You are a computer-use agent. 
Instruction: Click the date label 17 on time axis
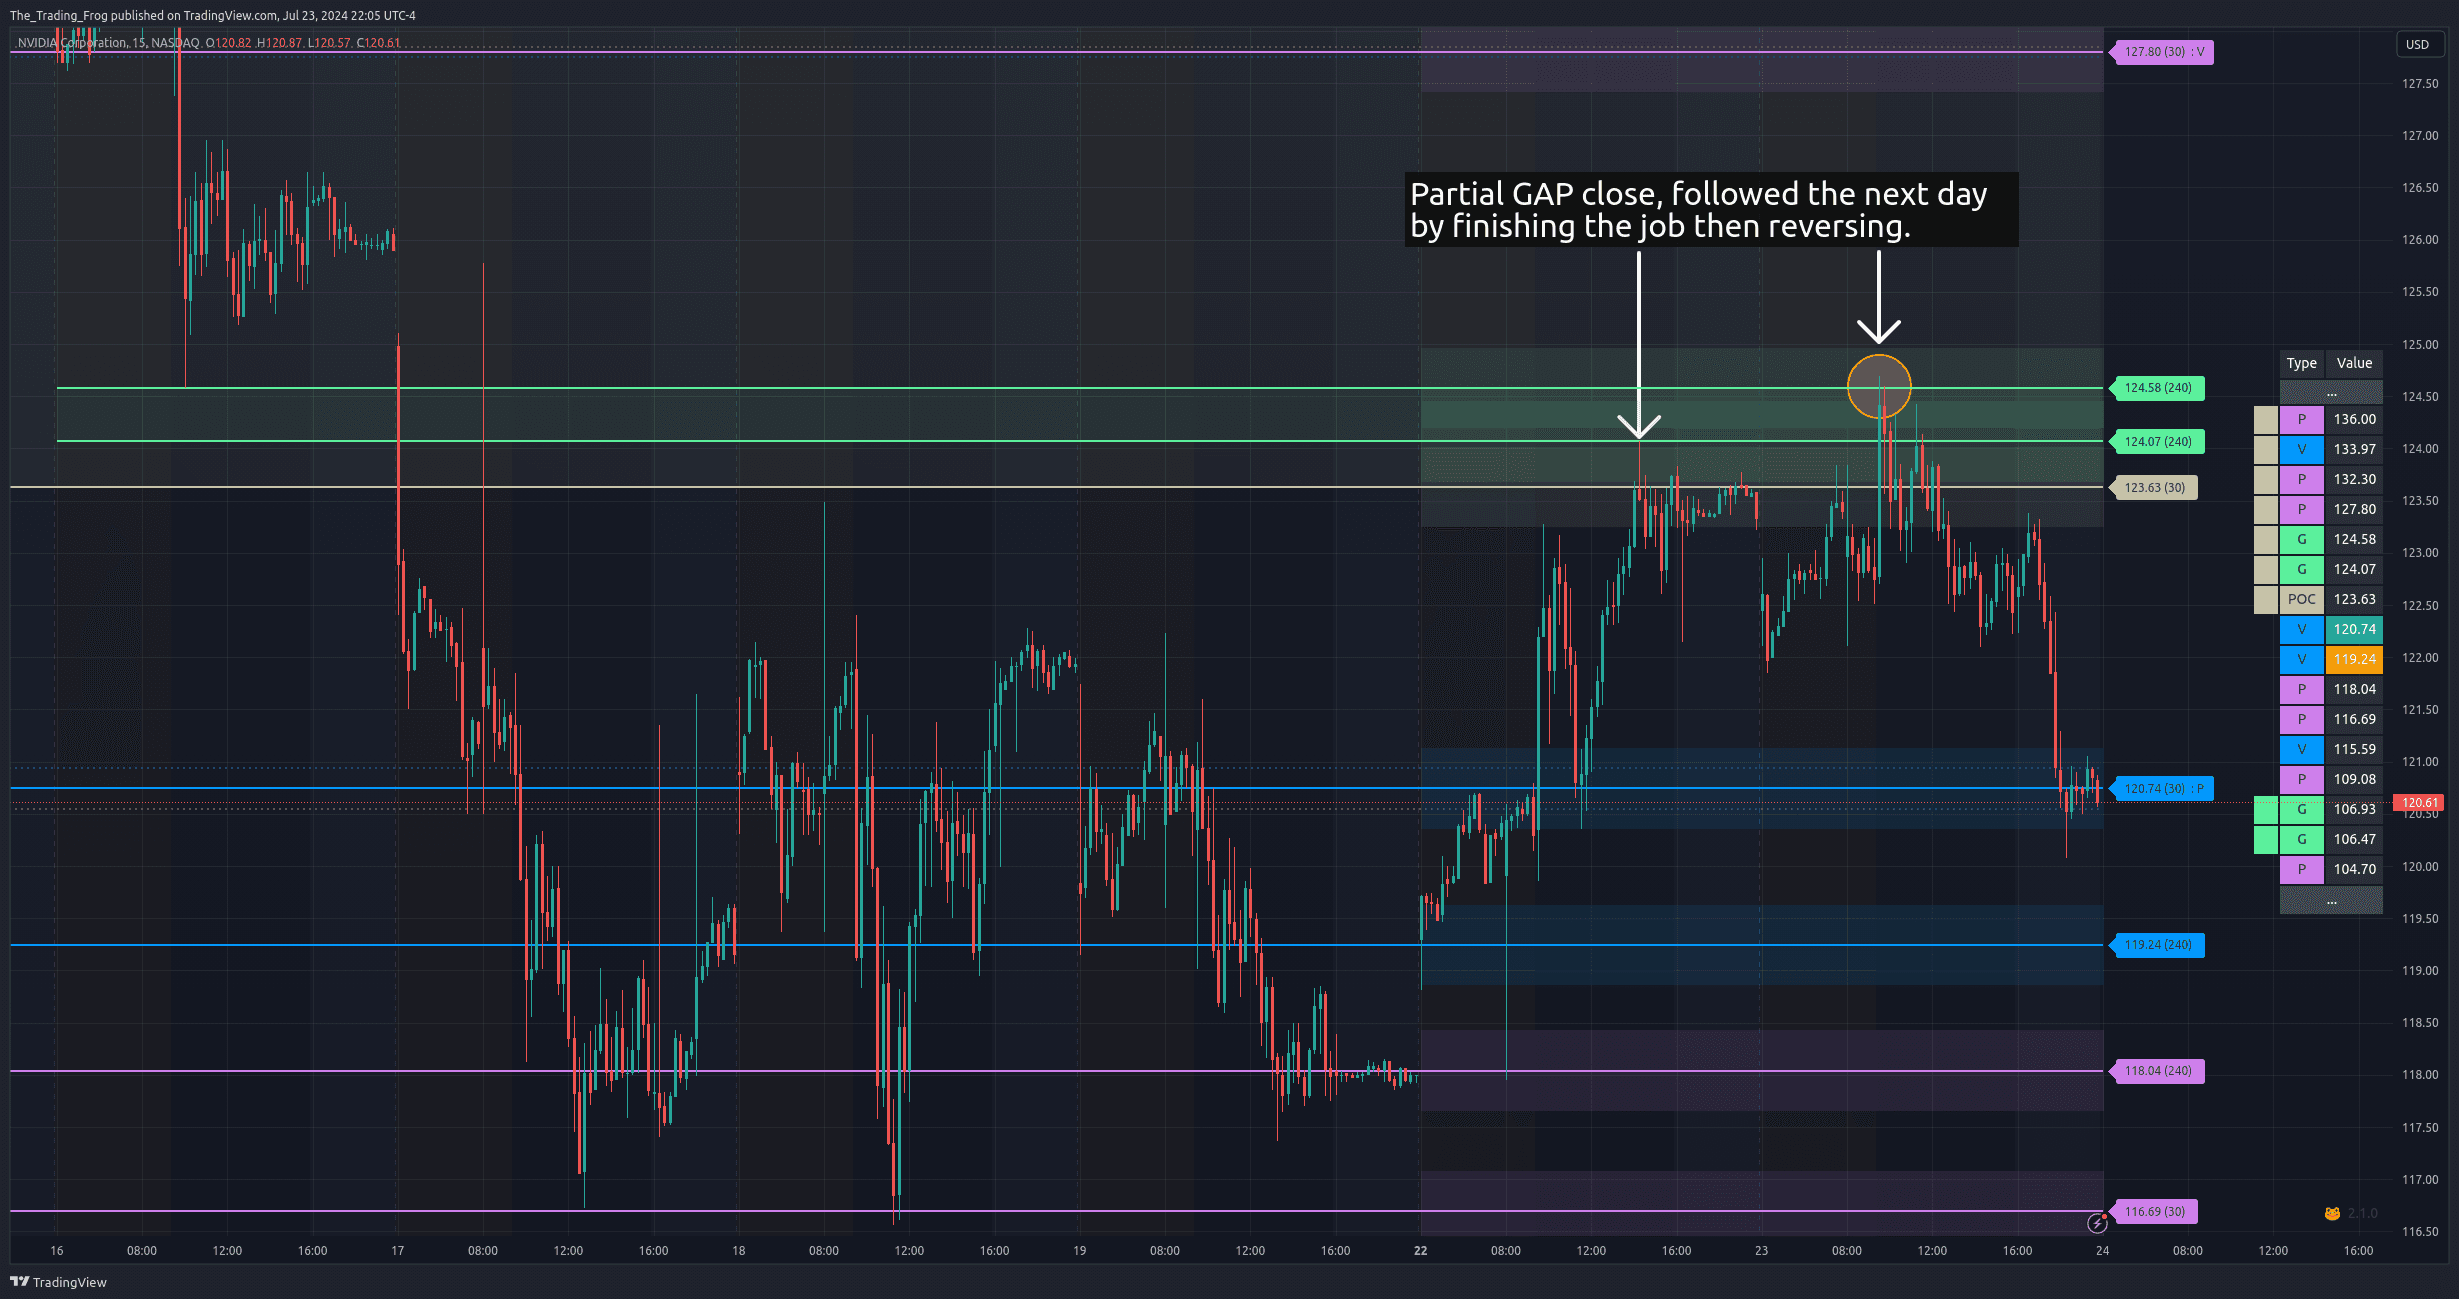(397, 1251)
